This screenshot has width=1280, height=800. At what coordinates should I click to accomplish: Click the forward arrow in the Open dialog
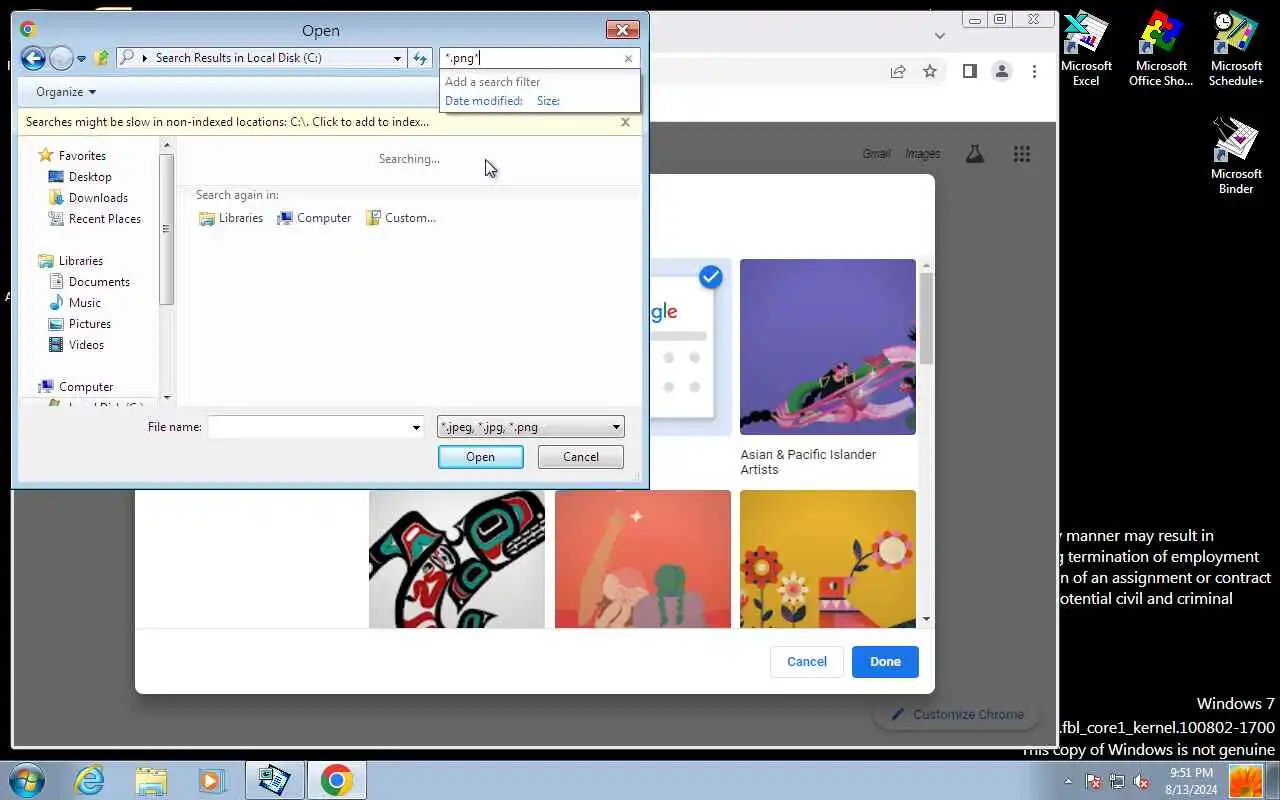click(61, 58)
